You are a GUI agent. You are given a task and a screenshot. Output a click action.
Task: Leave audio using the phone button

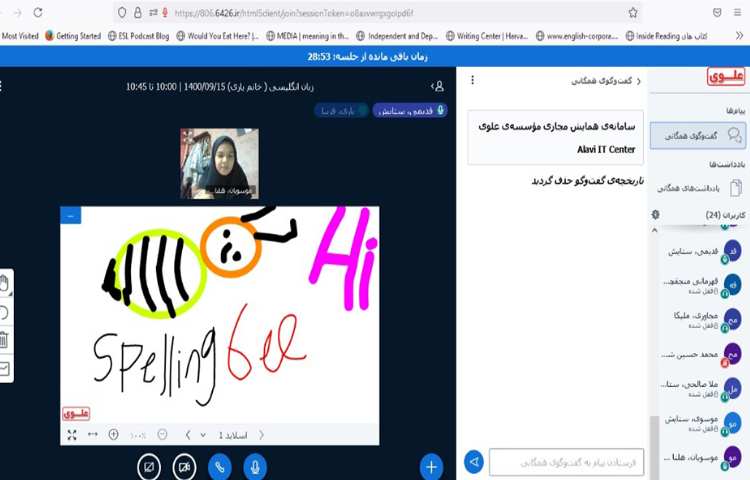[220, 467]
